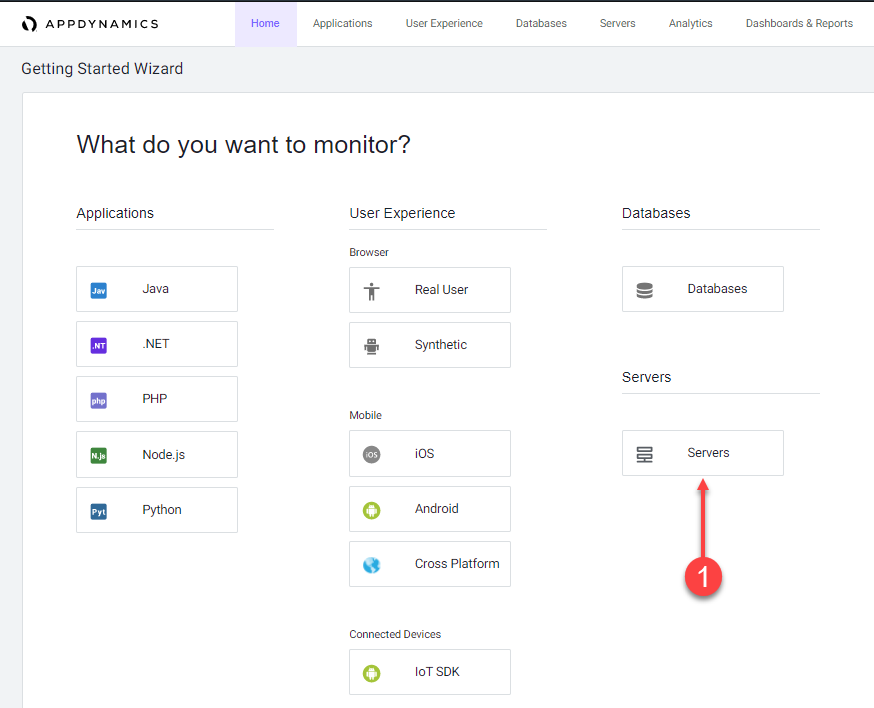Image resolution: width=874 pixels, height=708 pixels.
Task: Click the IoT SDK green icon
Action: 372,673
